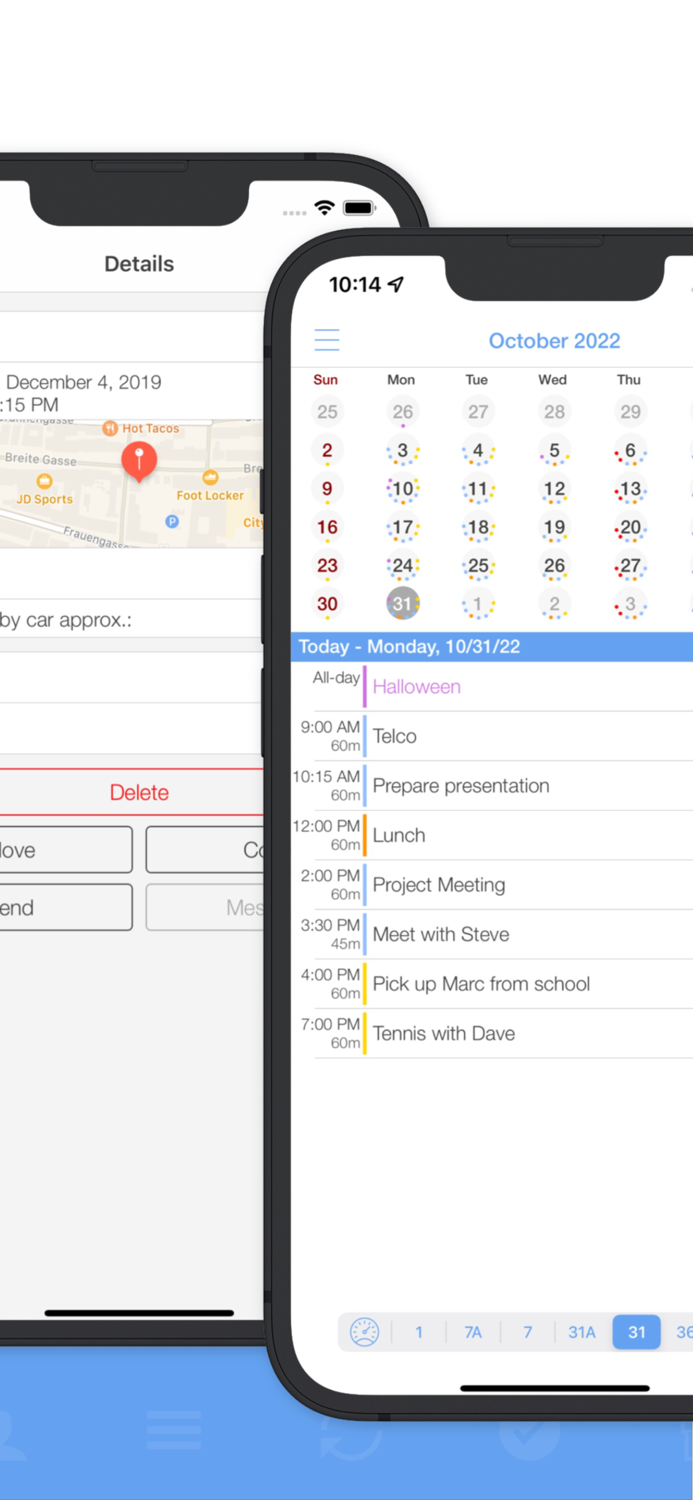Tap the Wi-Fi icon on Details phone
The width and height of the screenshot is (693, 1500).
(x=324, y=208)
